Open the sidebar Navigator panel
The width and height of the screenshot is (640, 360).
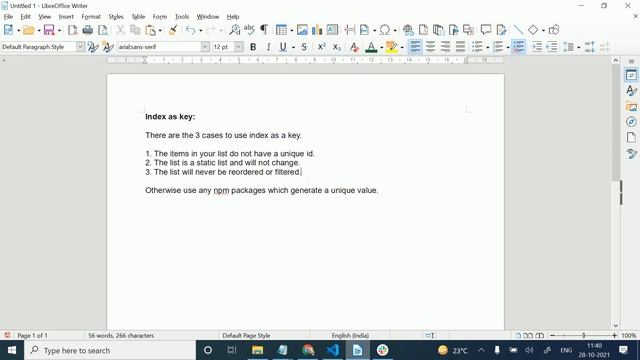click(x=631, y=122)
